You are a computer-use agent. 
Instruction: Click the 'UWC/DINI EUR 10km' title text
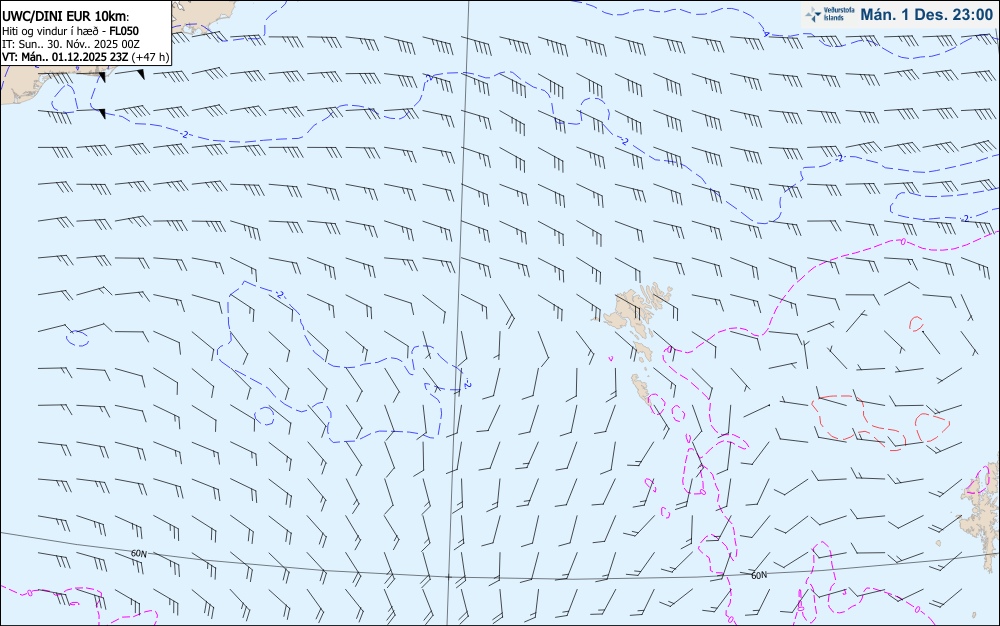click(x=66, y=17)
